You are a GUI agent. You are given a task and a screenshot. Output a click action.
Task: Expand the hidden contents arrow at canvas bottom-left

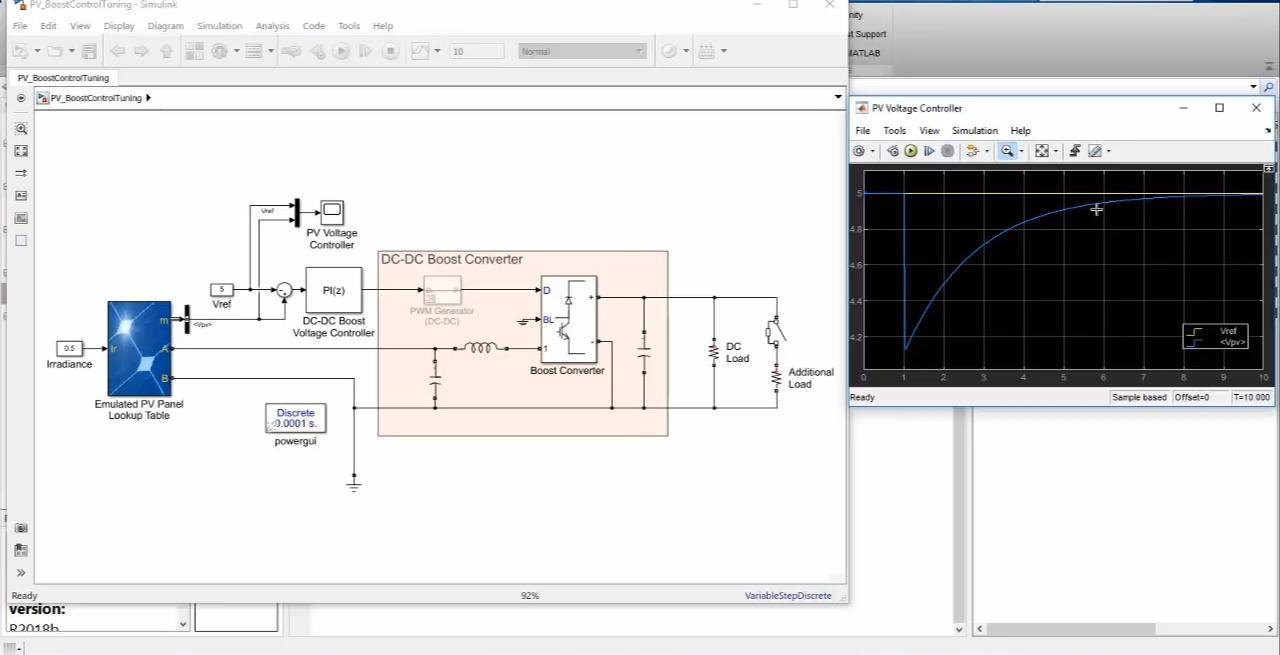tap(21, 572)
